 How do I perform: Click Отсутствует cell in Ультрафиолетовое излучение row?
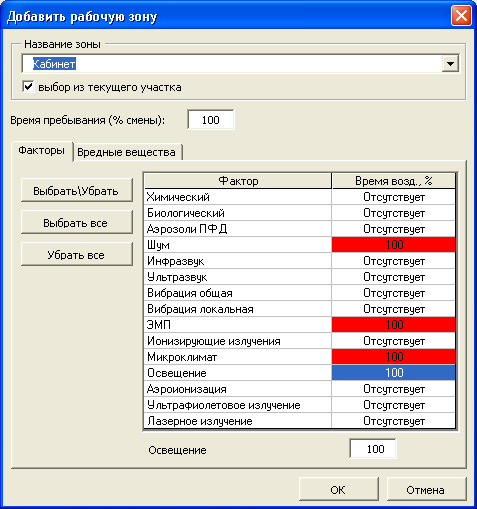coord(394,405)
